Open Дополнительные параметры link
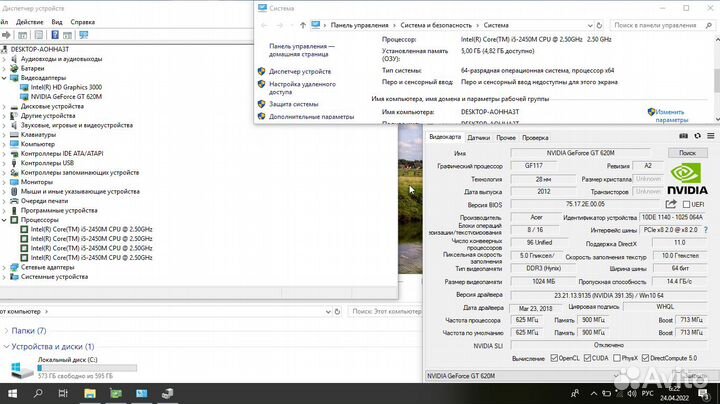The height and width of the screenshot is (404, 720). [x=311, y=117]
